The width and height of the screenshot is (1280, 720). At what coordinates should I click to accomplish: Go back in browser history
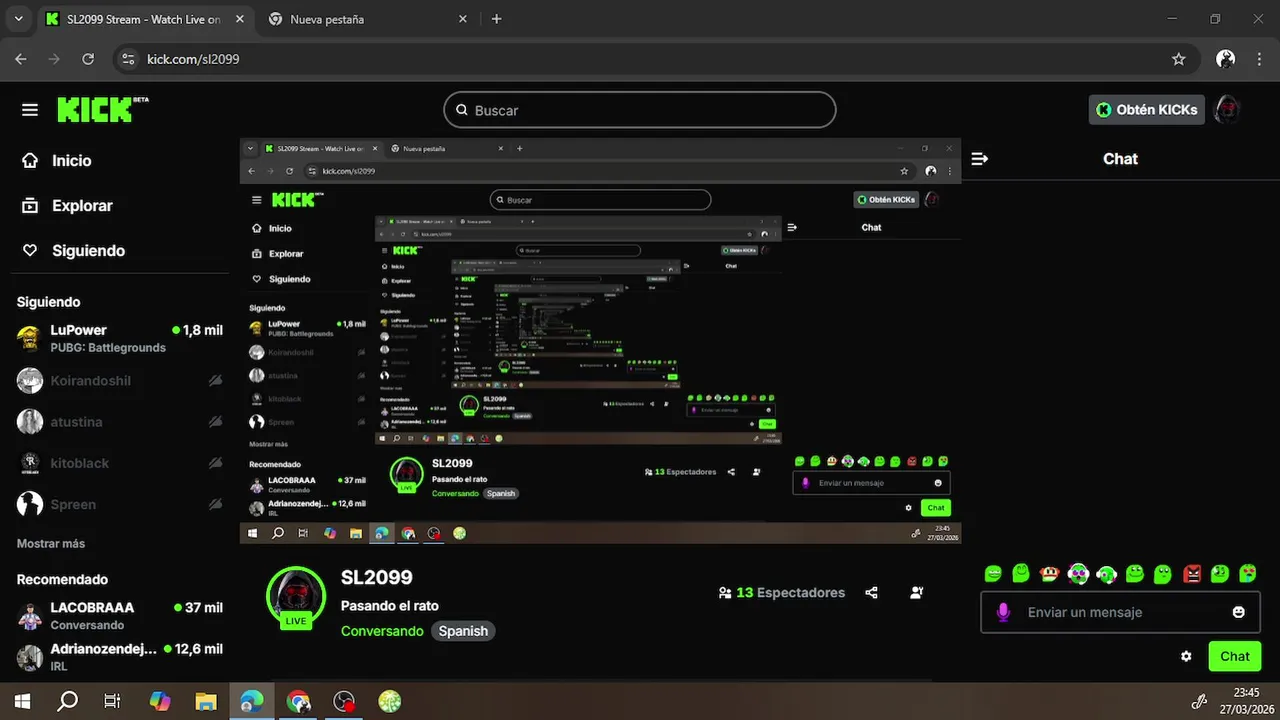coord(21,59)
